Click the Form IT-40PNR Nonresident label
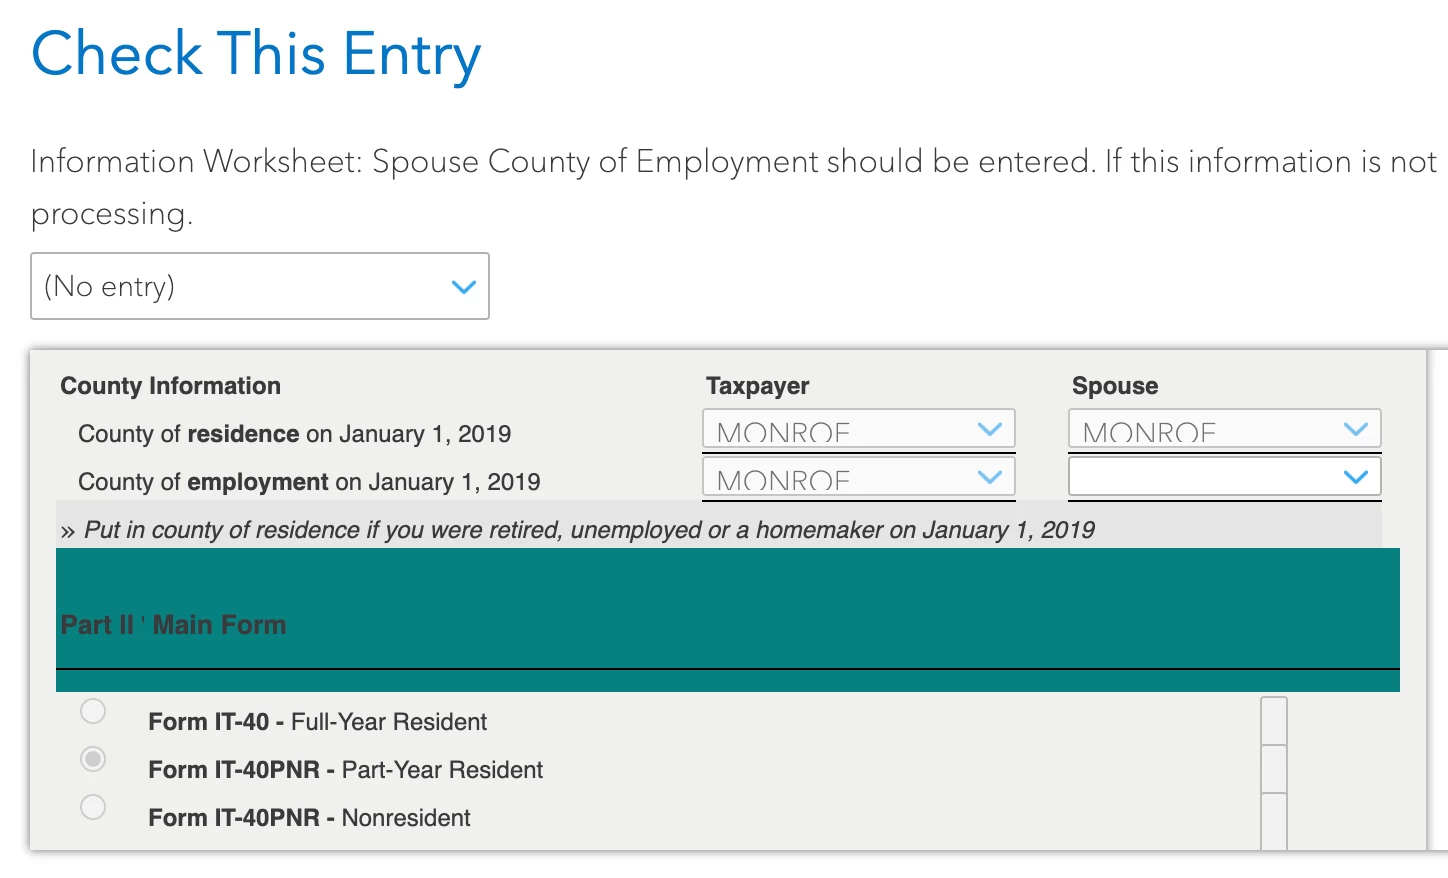 [x=309, y=818]
